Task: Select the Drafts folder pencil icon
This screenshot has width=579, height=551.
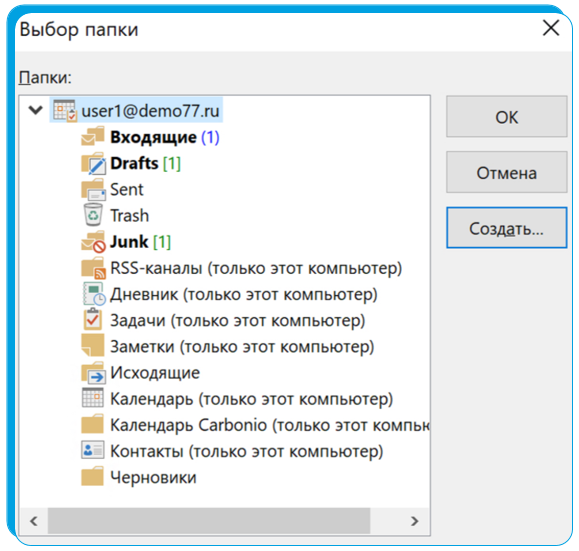Action: 93,163
